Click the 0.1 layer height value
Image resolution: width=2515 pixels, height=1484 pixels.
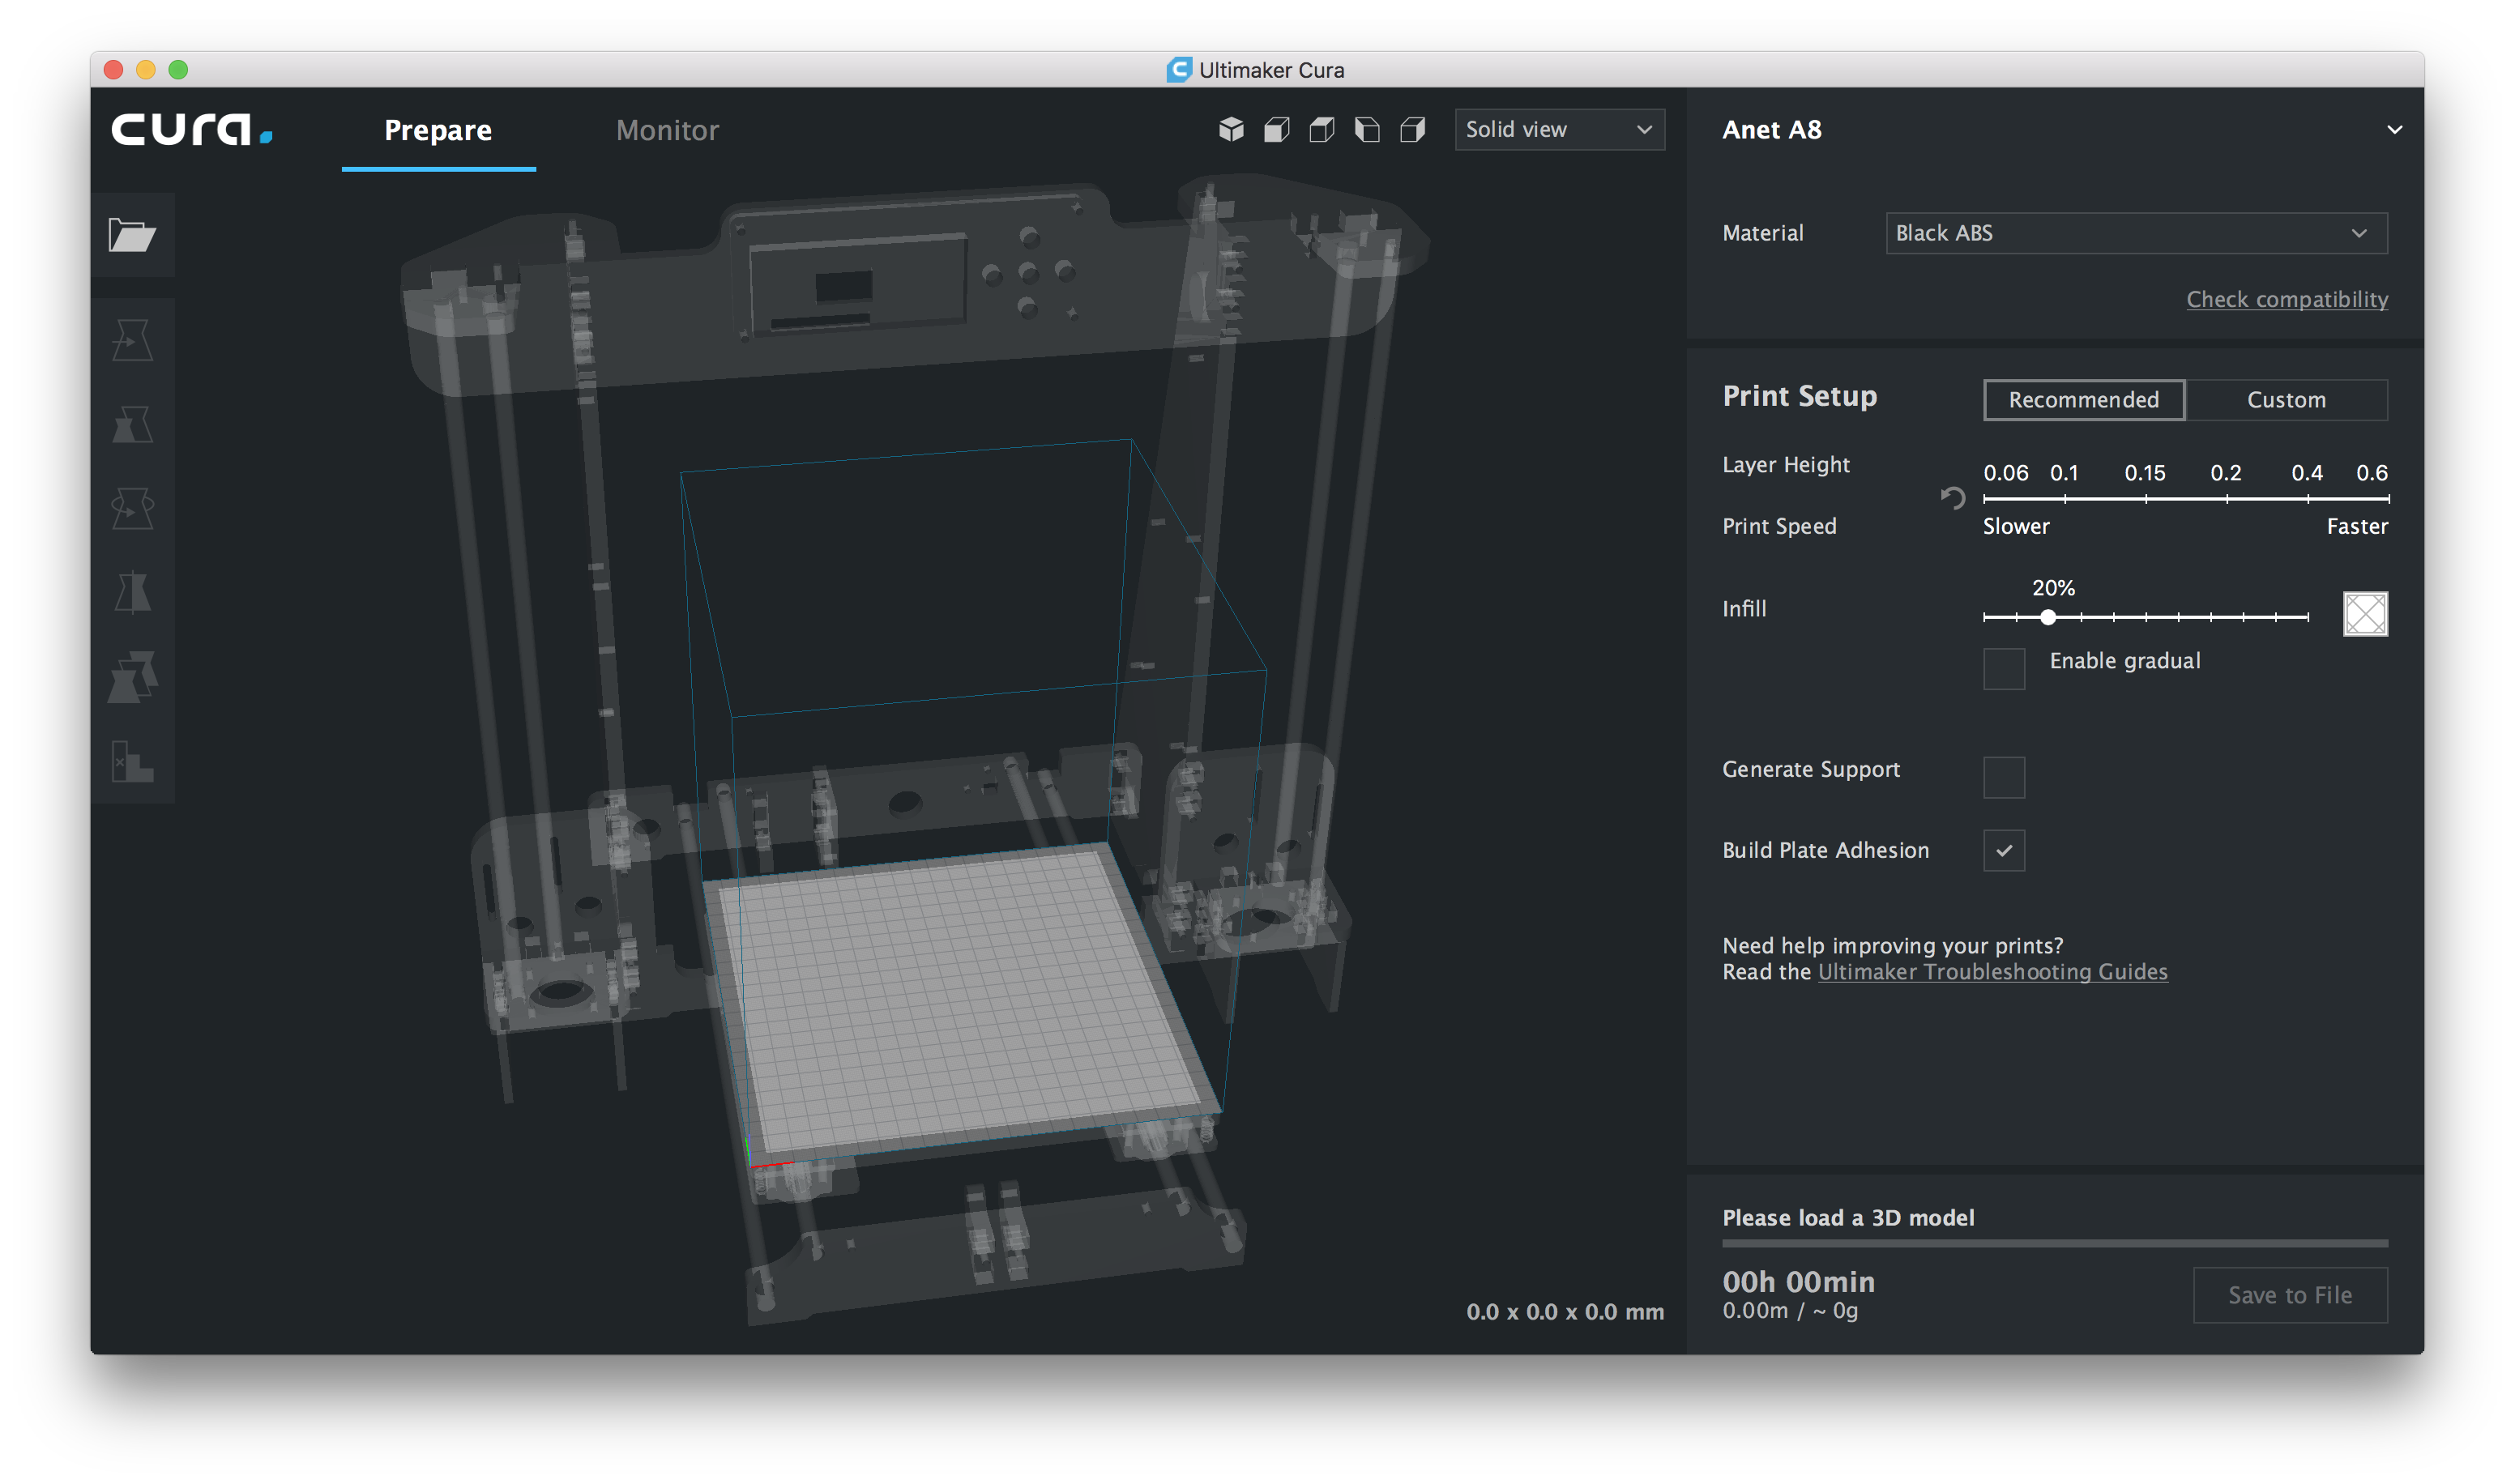(2064, 473)
